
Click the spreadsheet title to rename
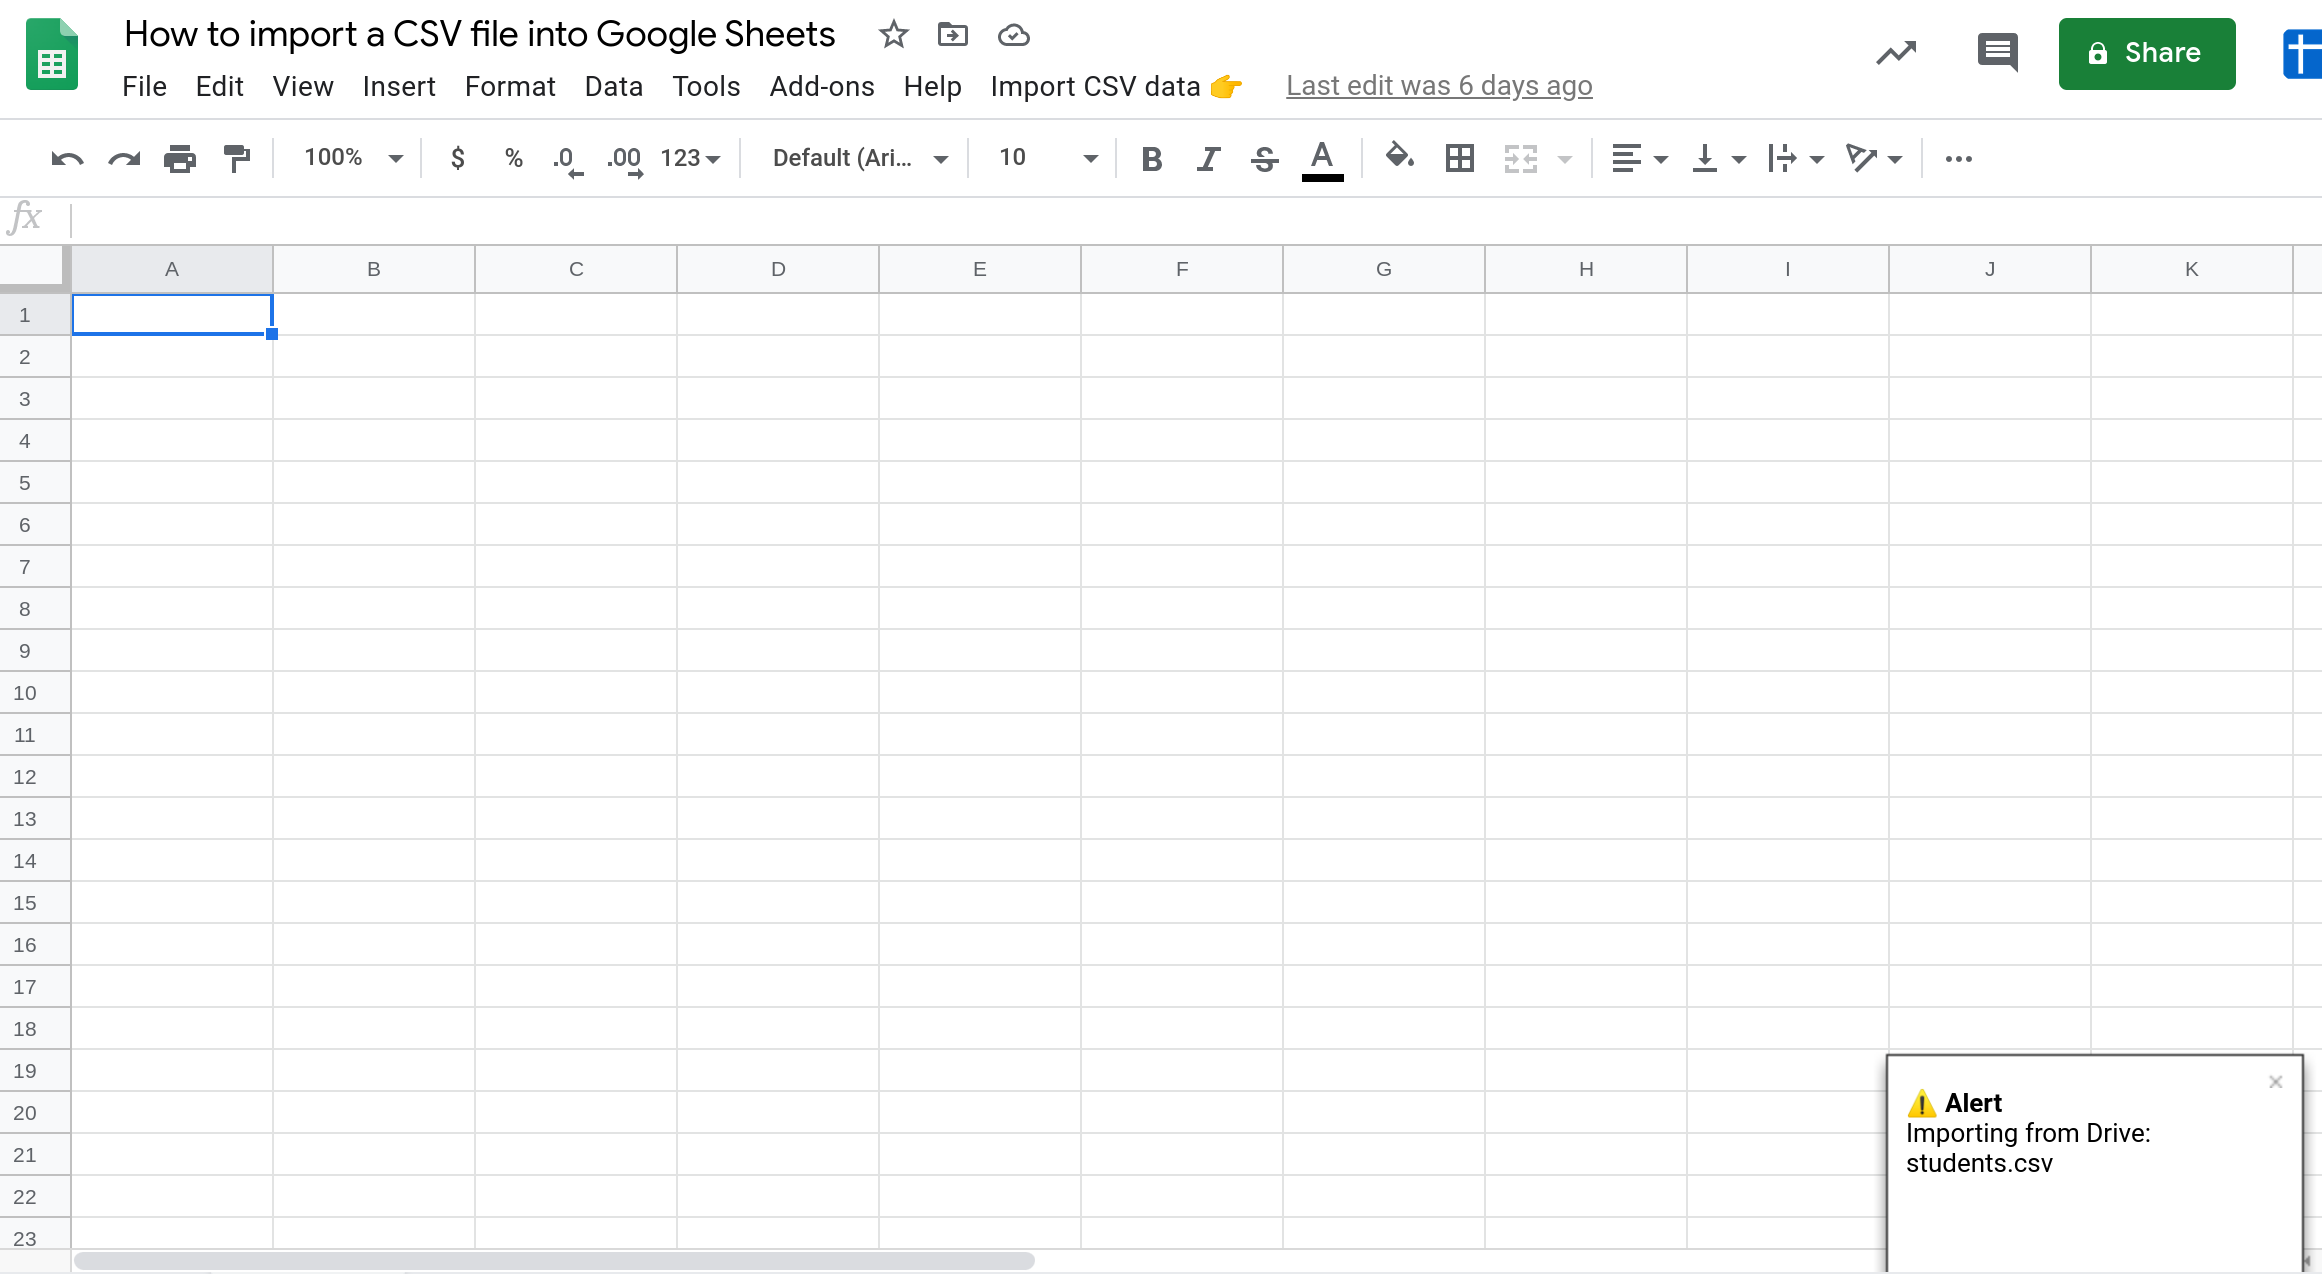click(480, 34)
